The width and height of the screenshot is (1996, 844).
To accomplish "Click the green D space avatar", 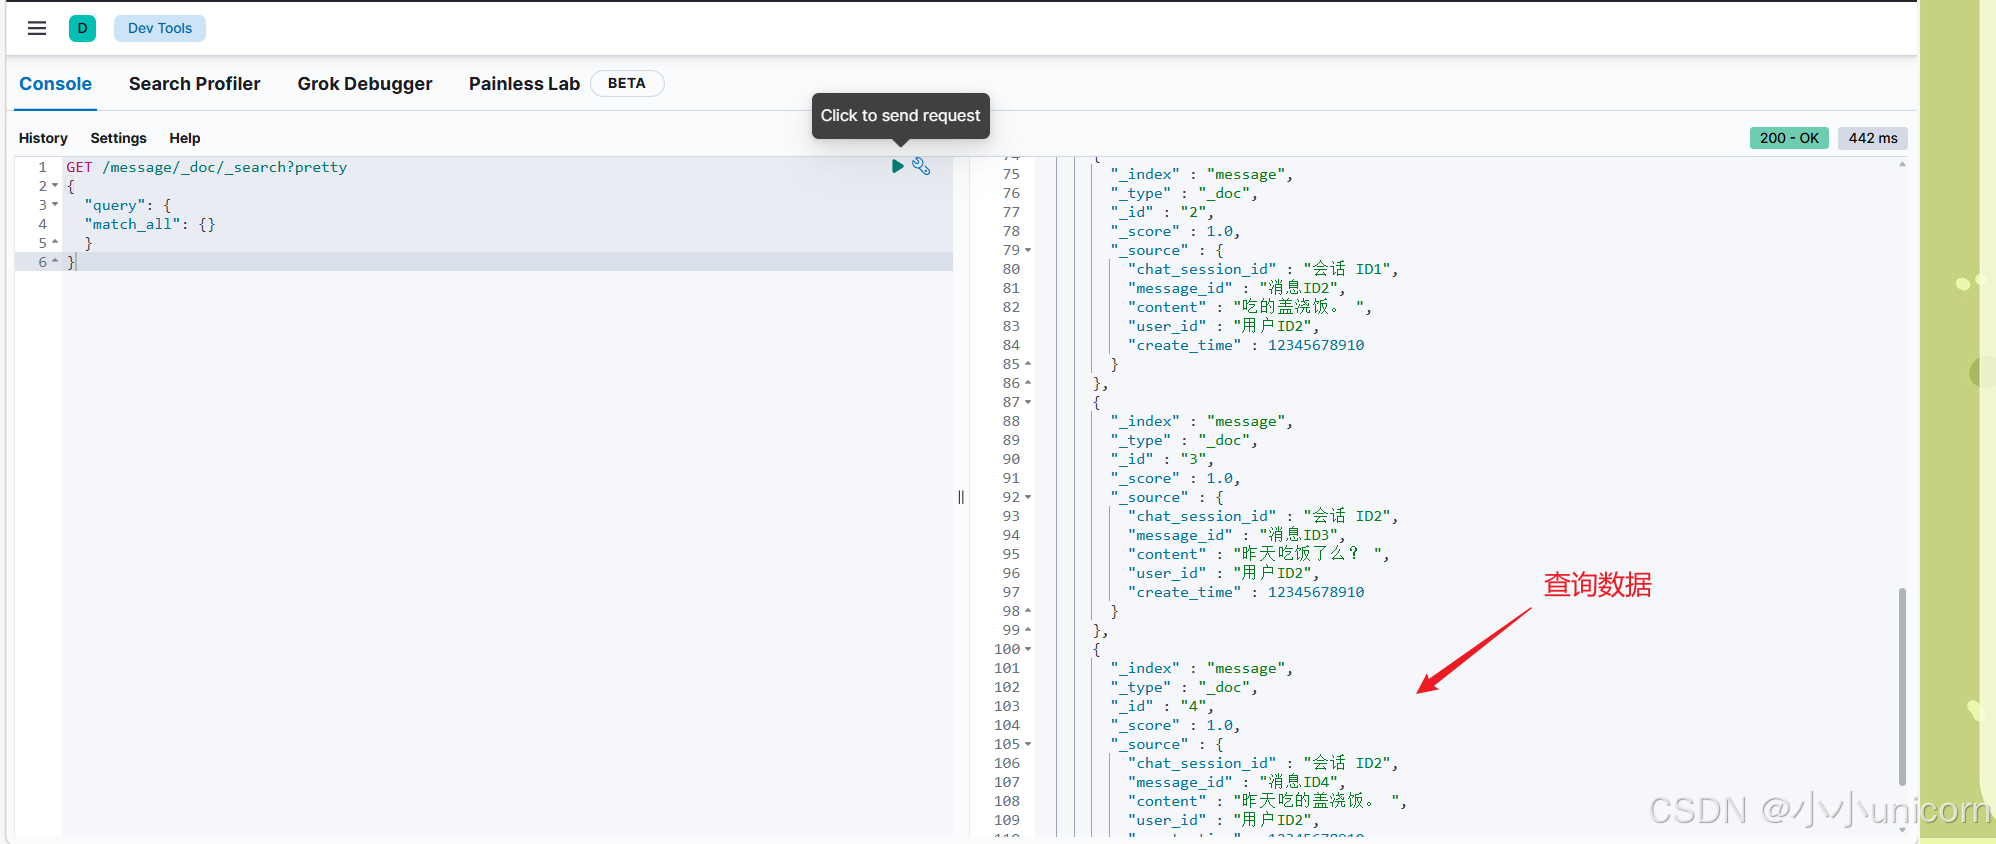I will point(82,28).
